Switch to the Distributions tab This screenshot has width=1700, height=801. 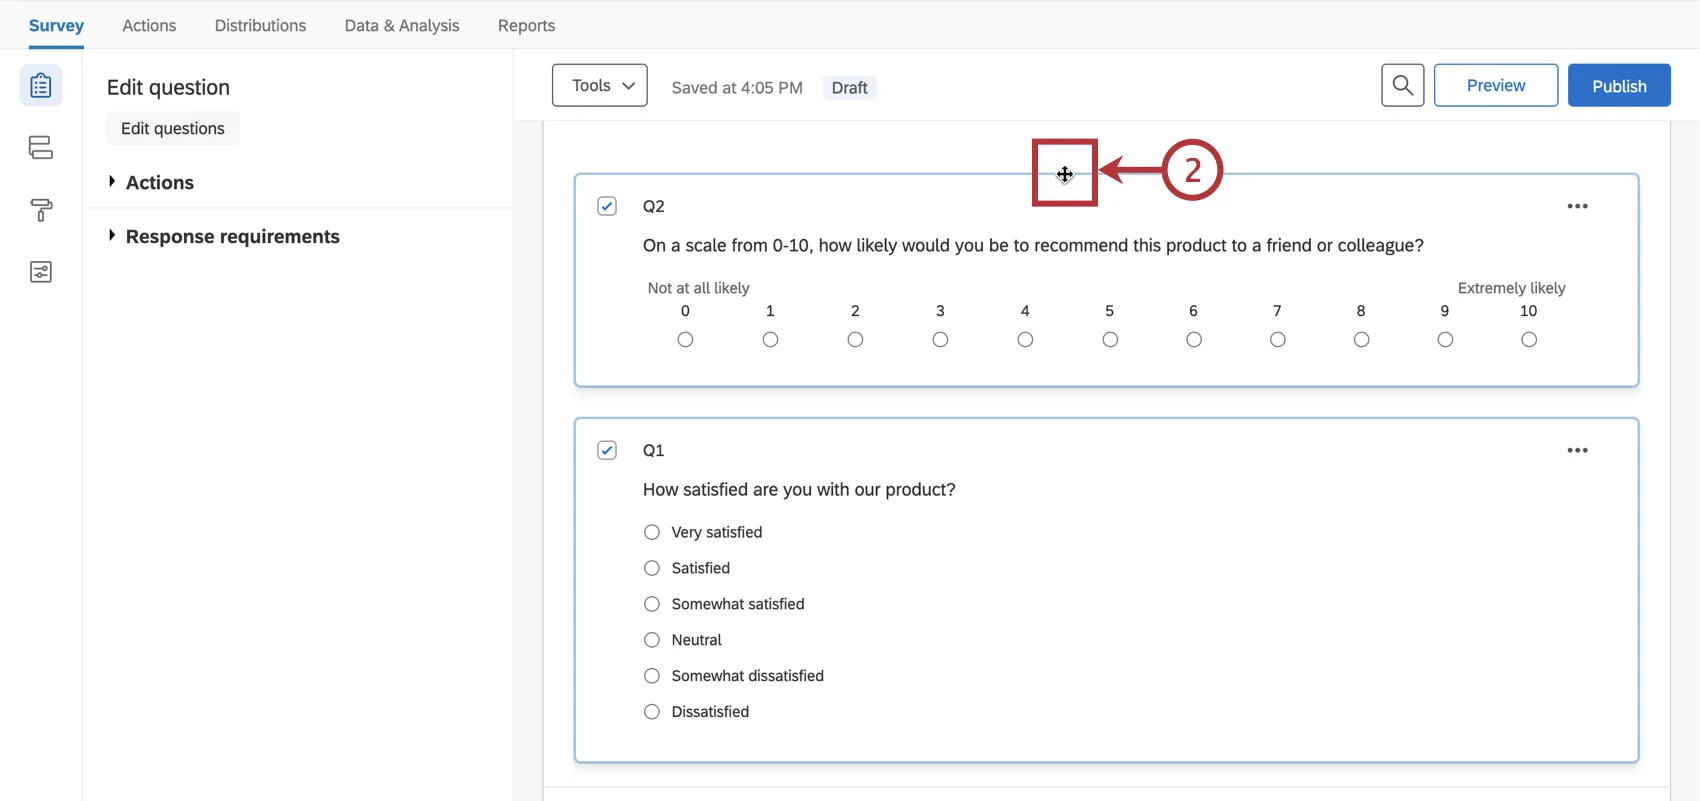(260, 26)
